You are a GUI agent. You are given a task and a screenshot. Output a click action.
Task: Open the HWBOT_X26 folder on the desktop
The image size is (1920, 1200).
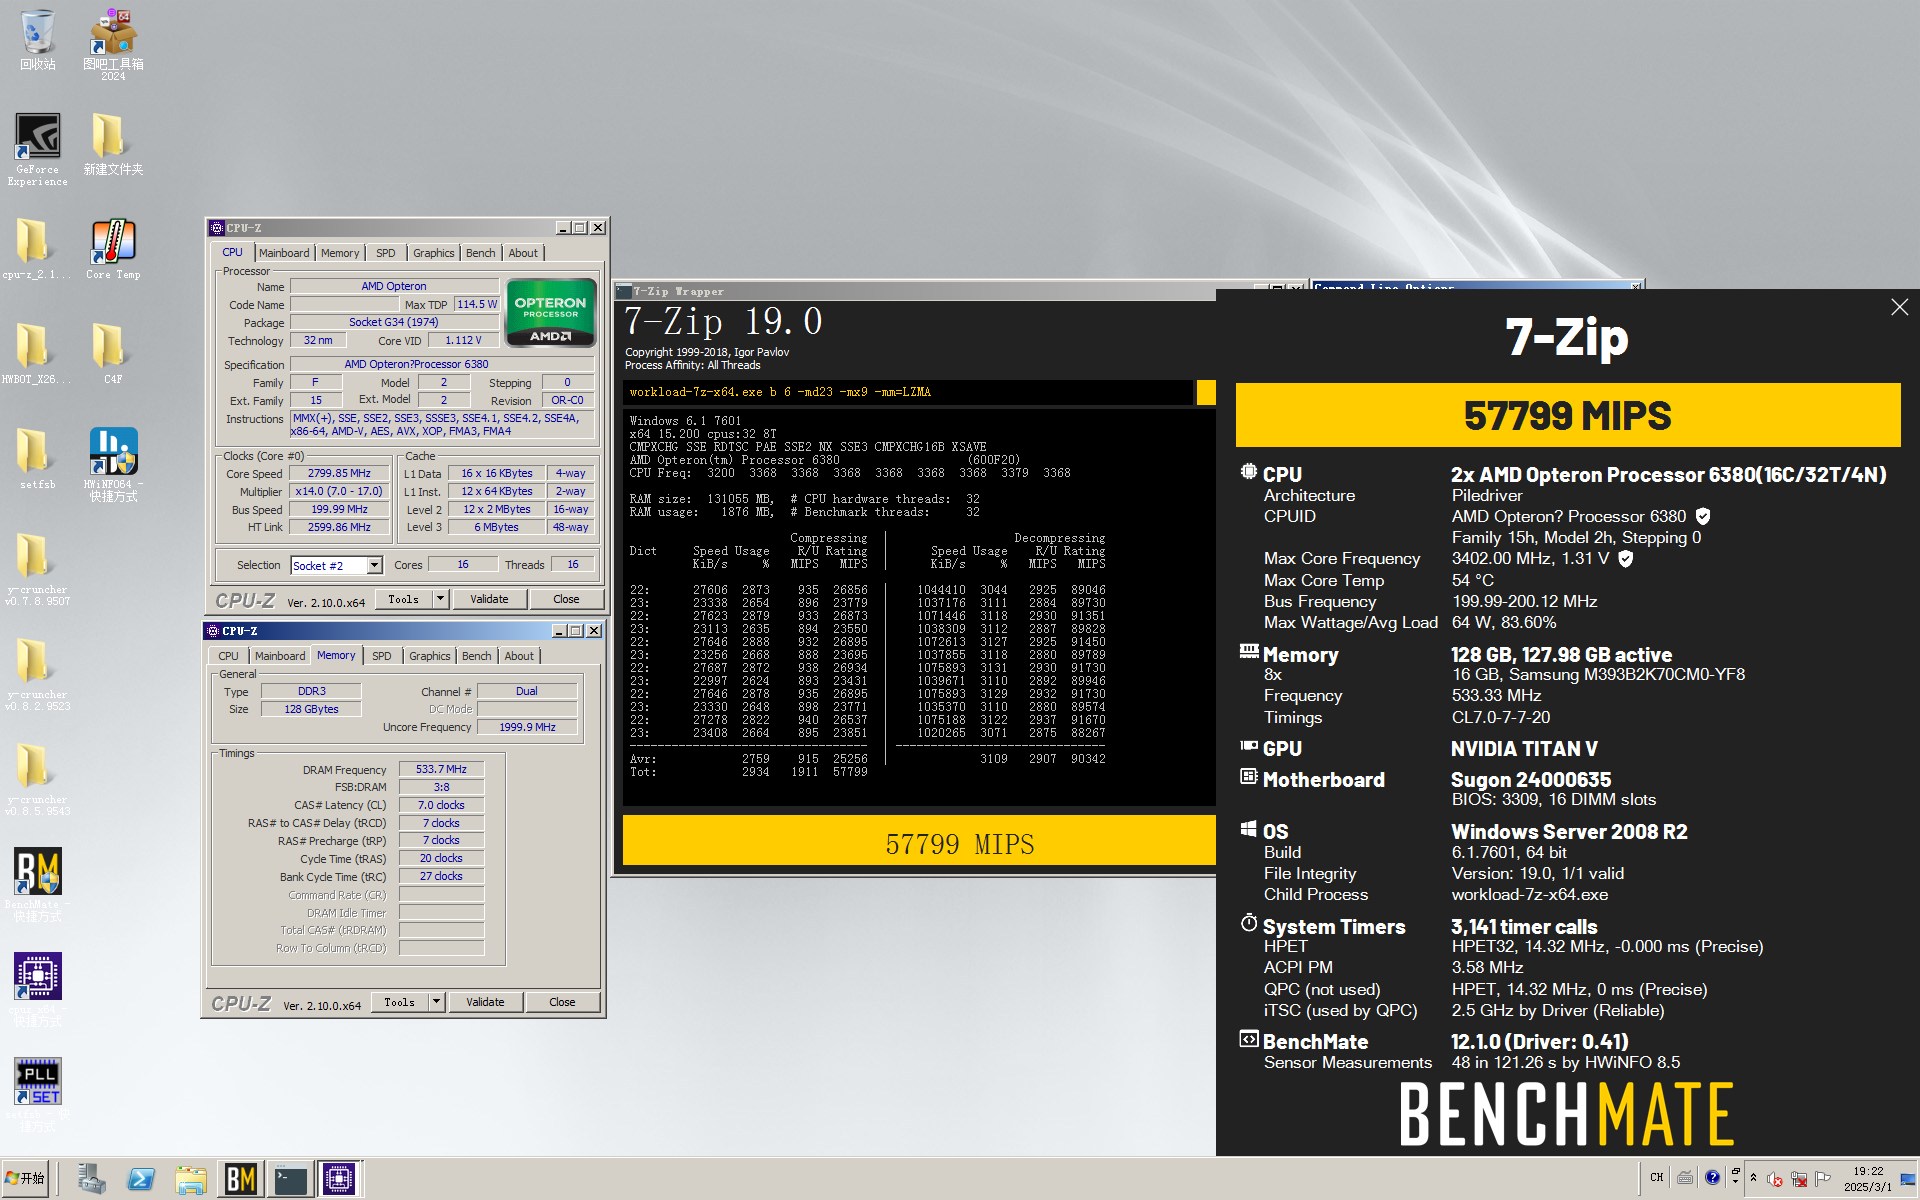(38, 354)
